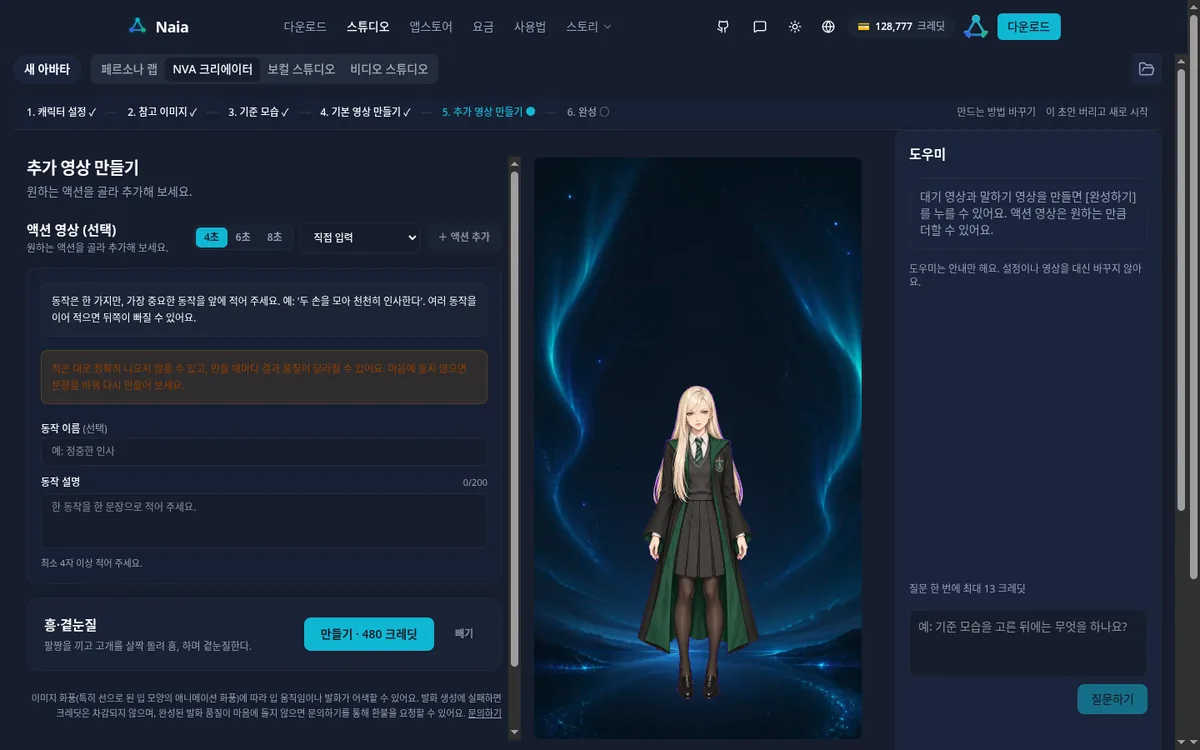Submit with the 질문하기 button

(x=1113, y=699)
